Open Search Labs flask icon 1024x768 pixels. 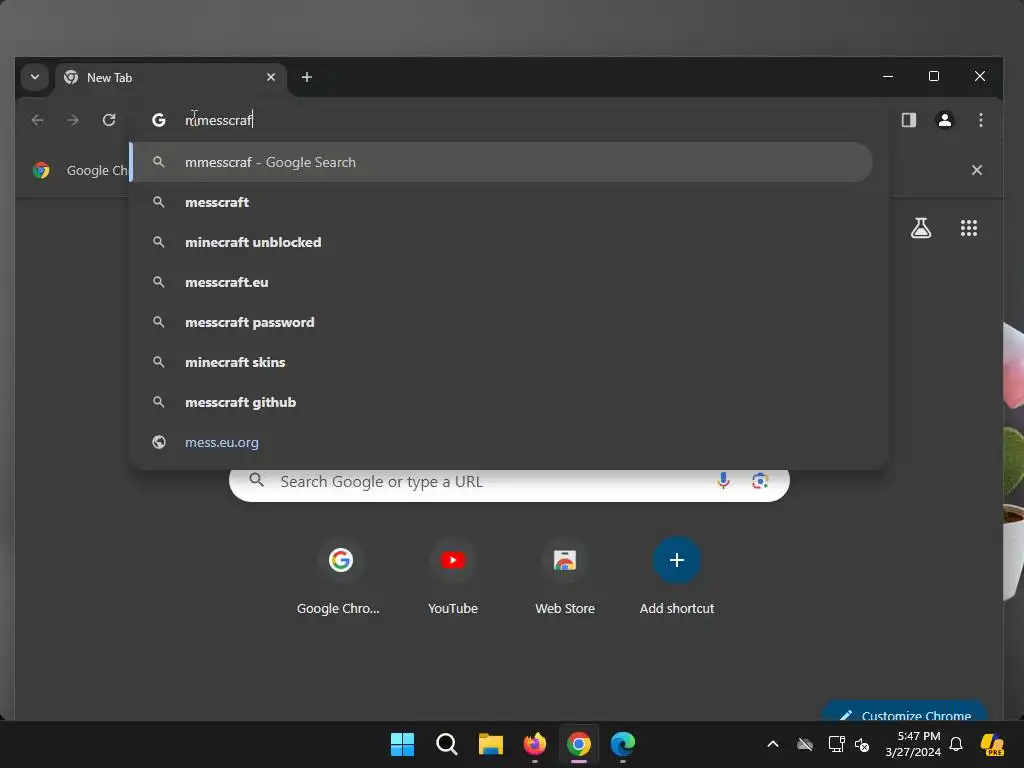click(x=921, y=228)
